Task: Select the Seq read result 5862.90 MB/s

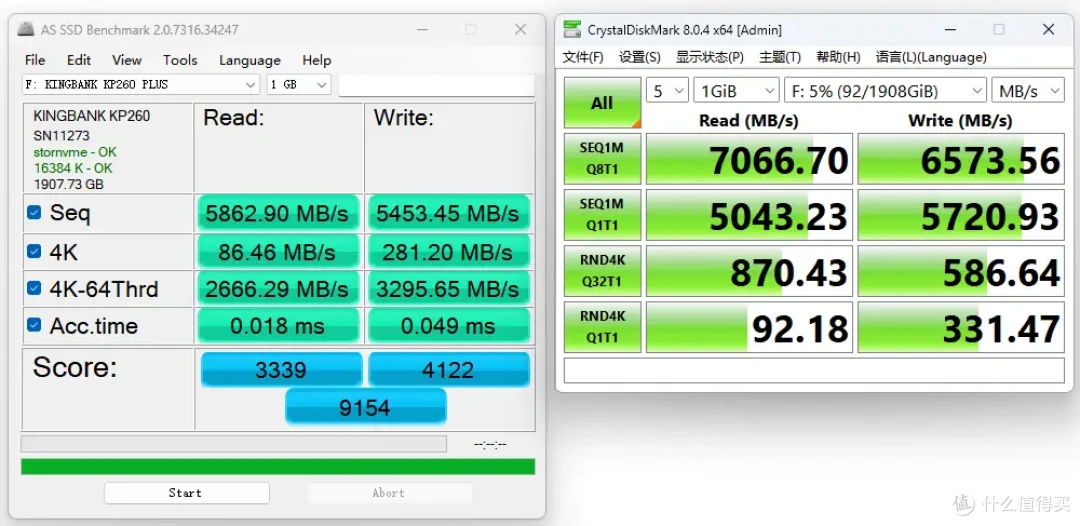Action: [278, 213]
